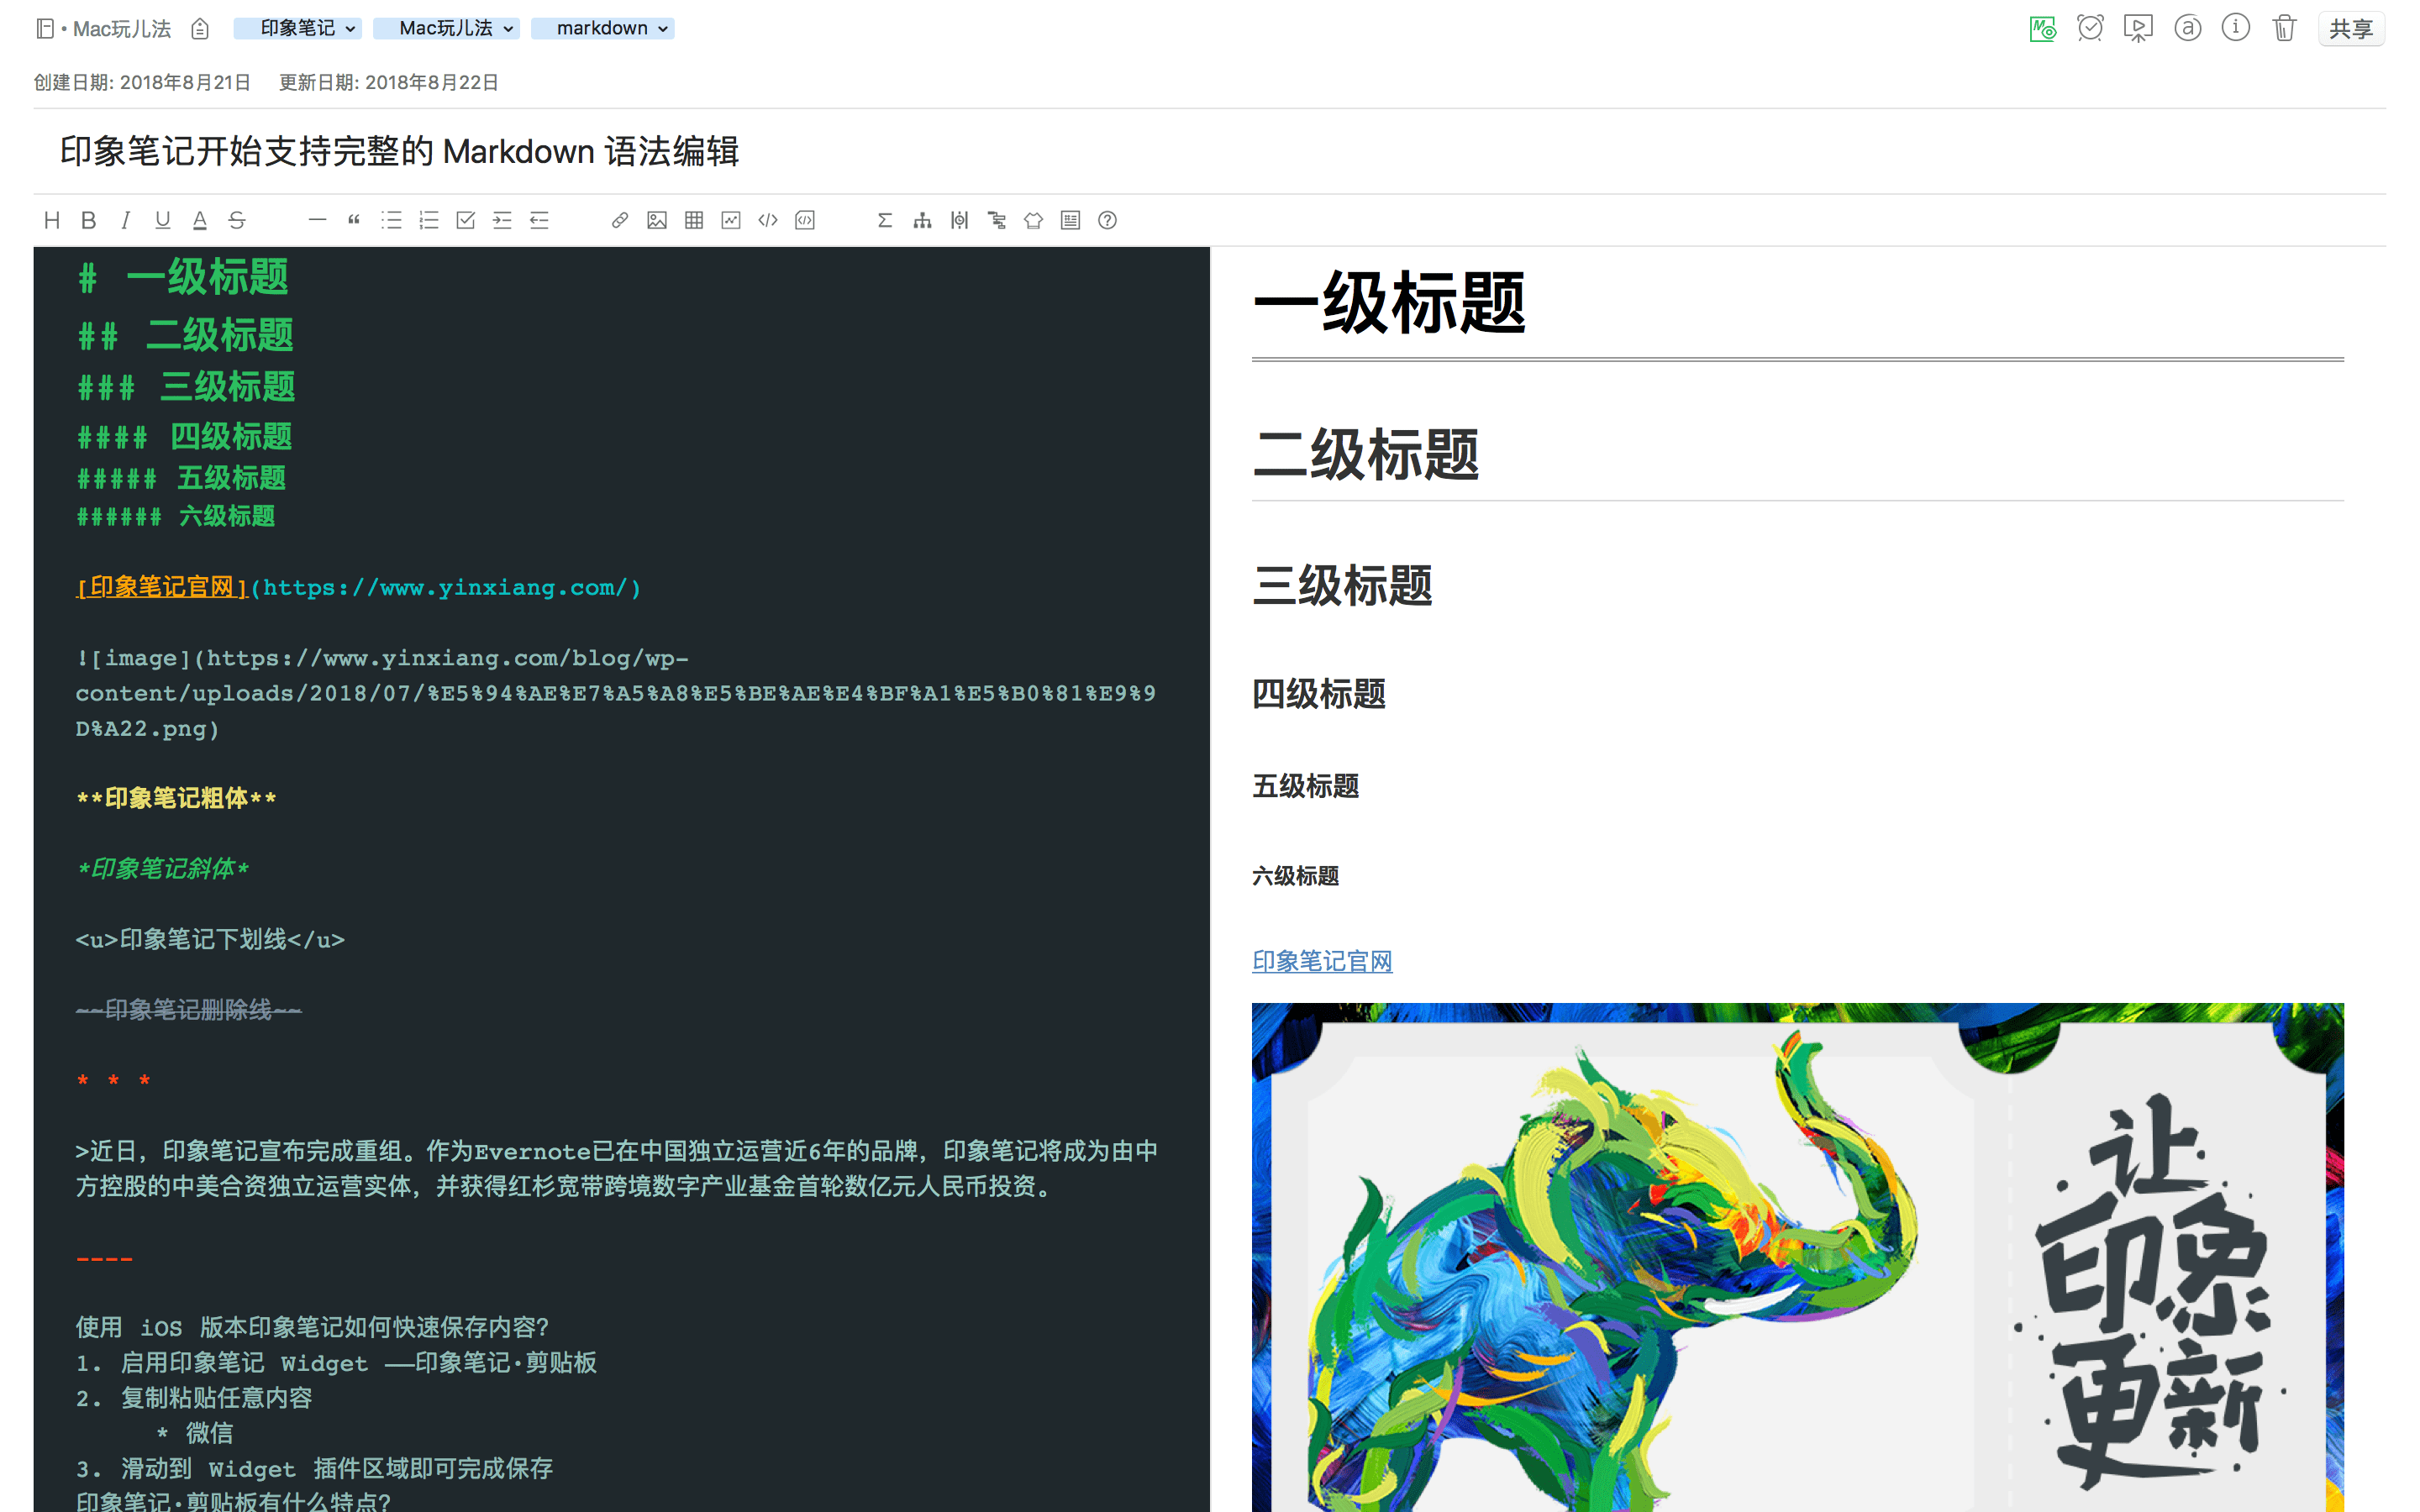Click the '* 微信' bullet line in editor

[x=195, y=1432]
